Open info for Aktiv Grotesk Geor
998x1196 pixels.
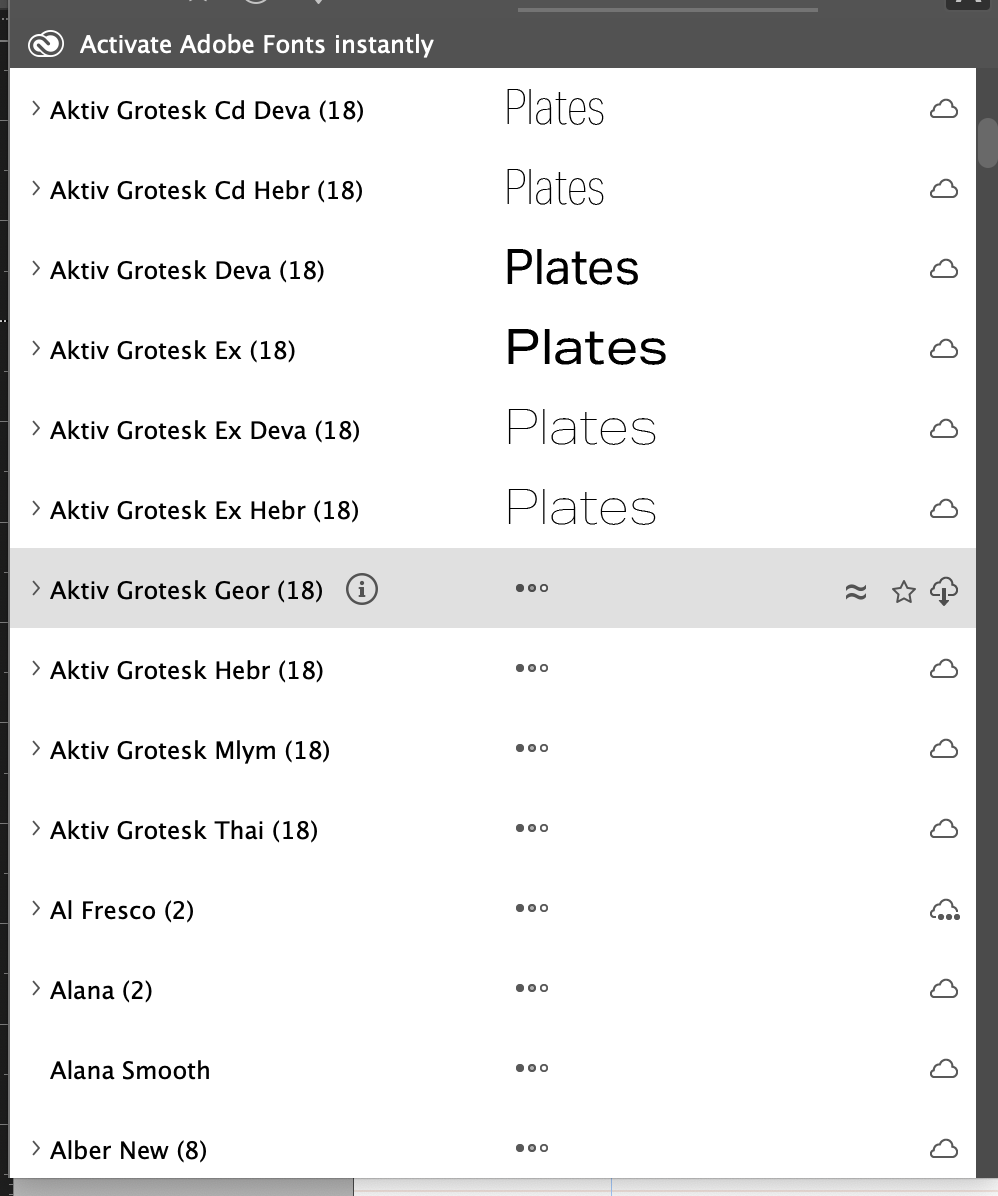tap(362, 590)
